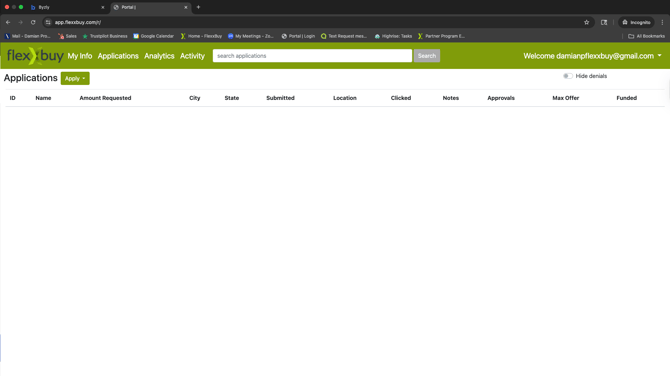This screenshot has height=376, width=670.
Task: Click the Funded column header
Action: [x=626, y=98]
